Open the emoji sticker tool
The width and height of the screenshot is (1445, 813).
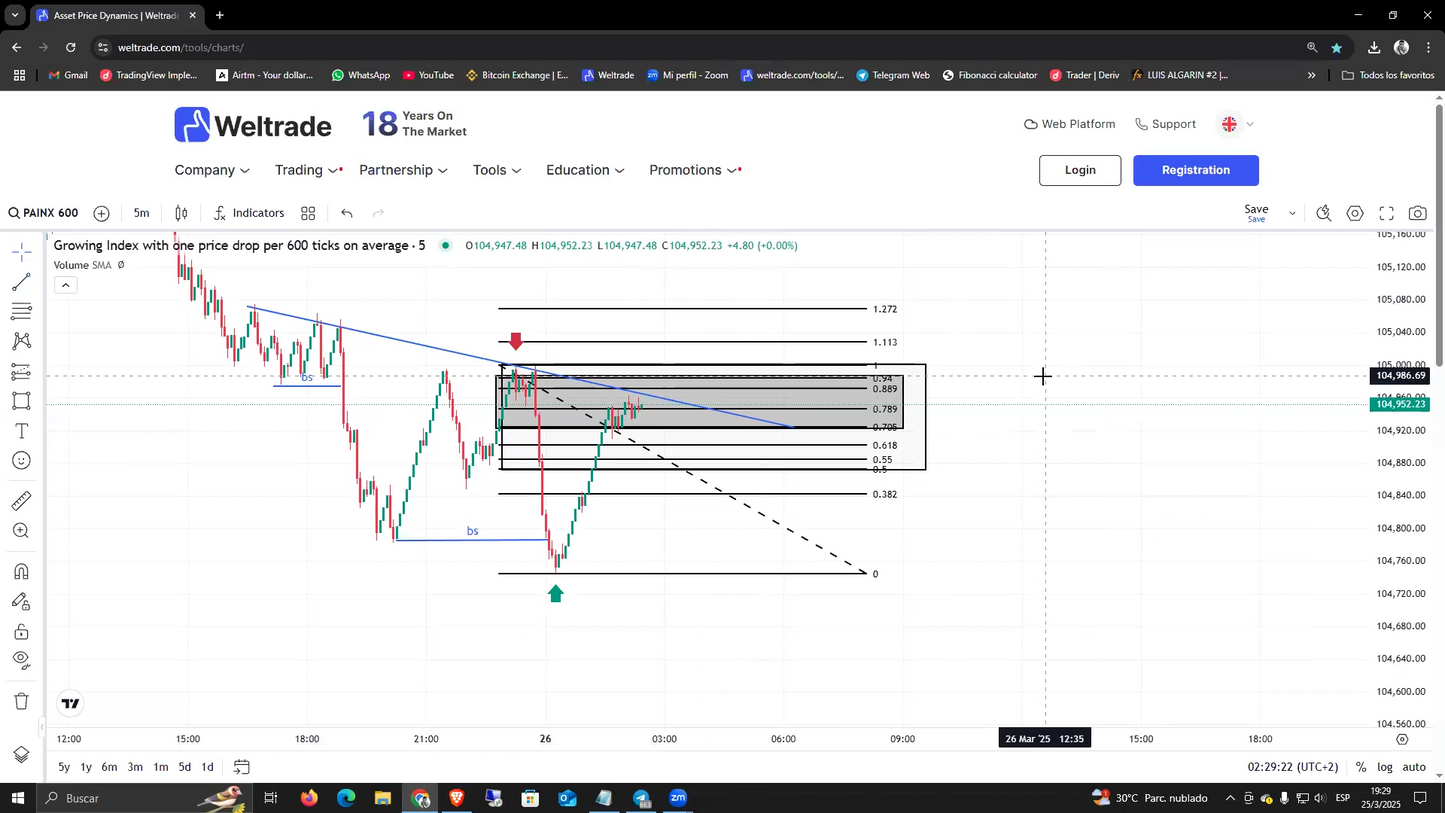[22, 460]
